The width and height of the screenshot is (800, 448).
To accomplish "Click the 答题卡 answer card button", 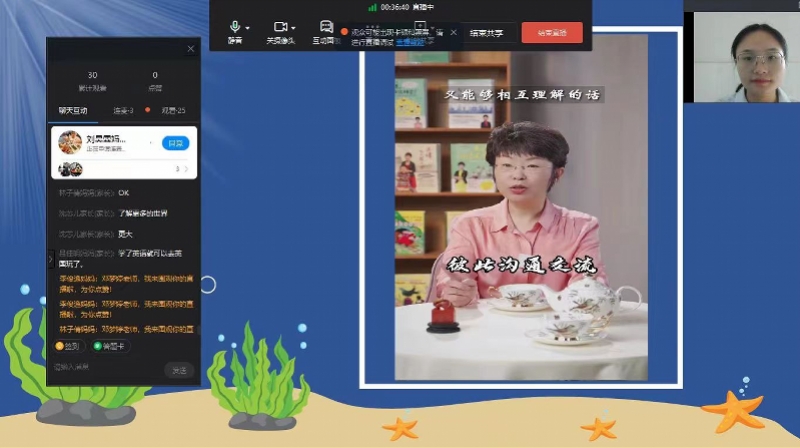I will tap(109, 346).
